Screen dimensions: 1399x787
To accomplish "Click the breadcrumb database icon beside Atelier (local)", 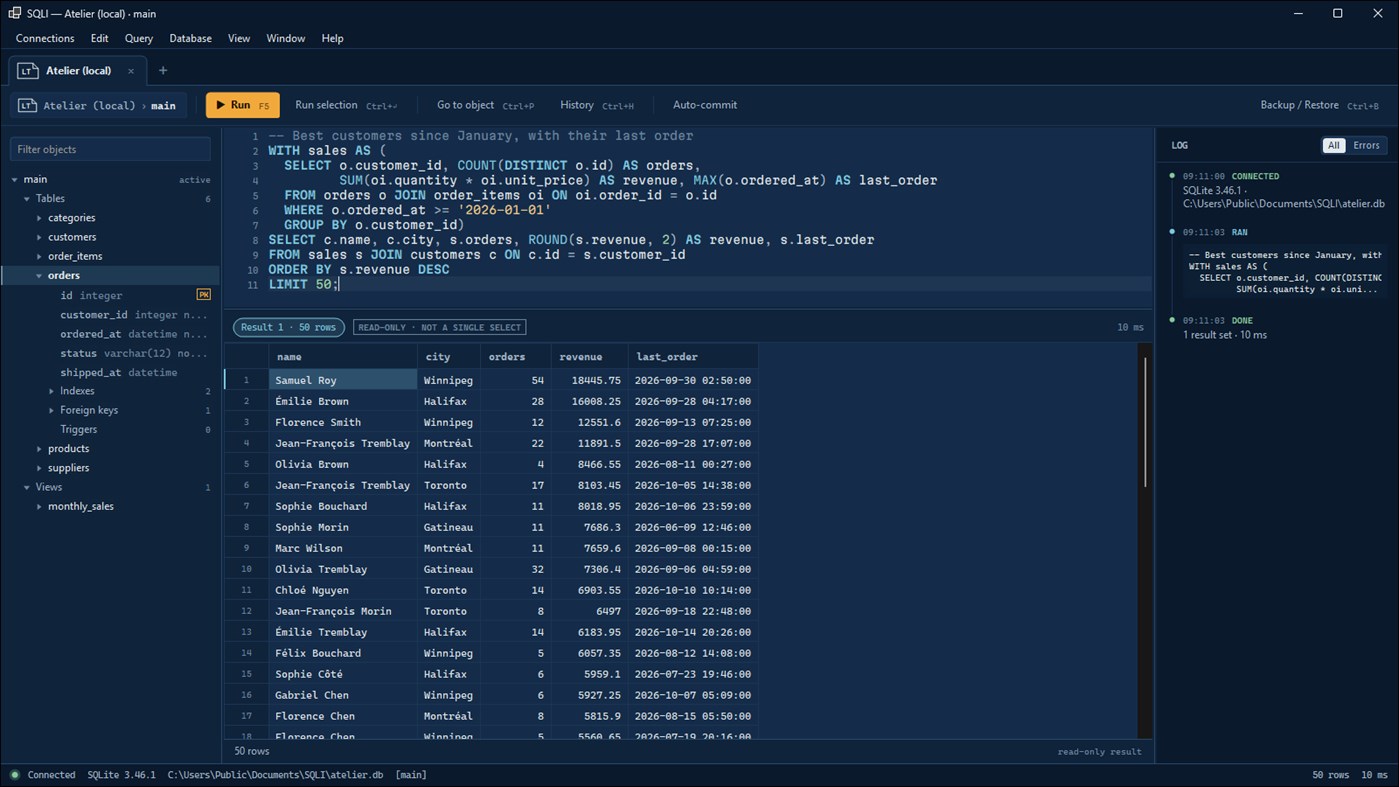I will tap(27, 105).
